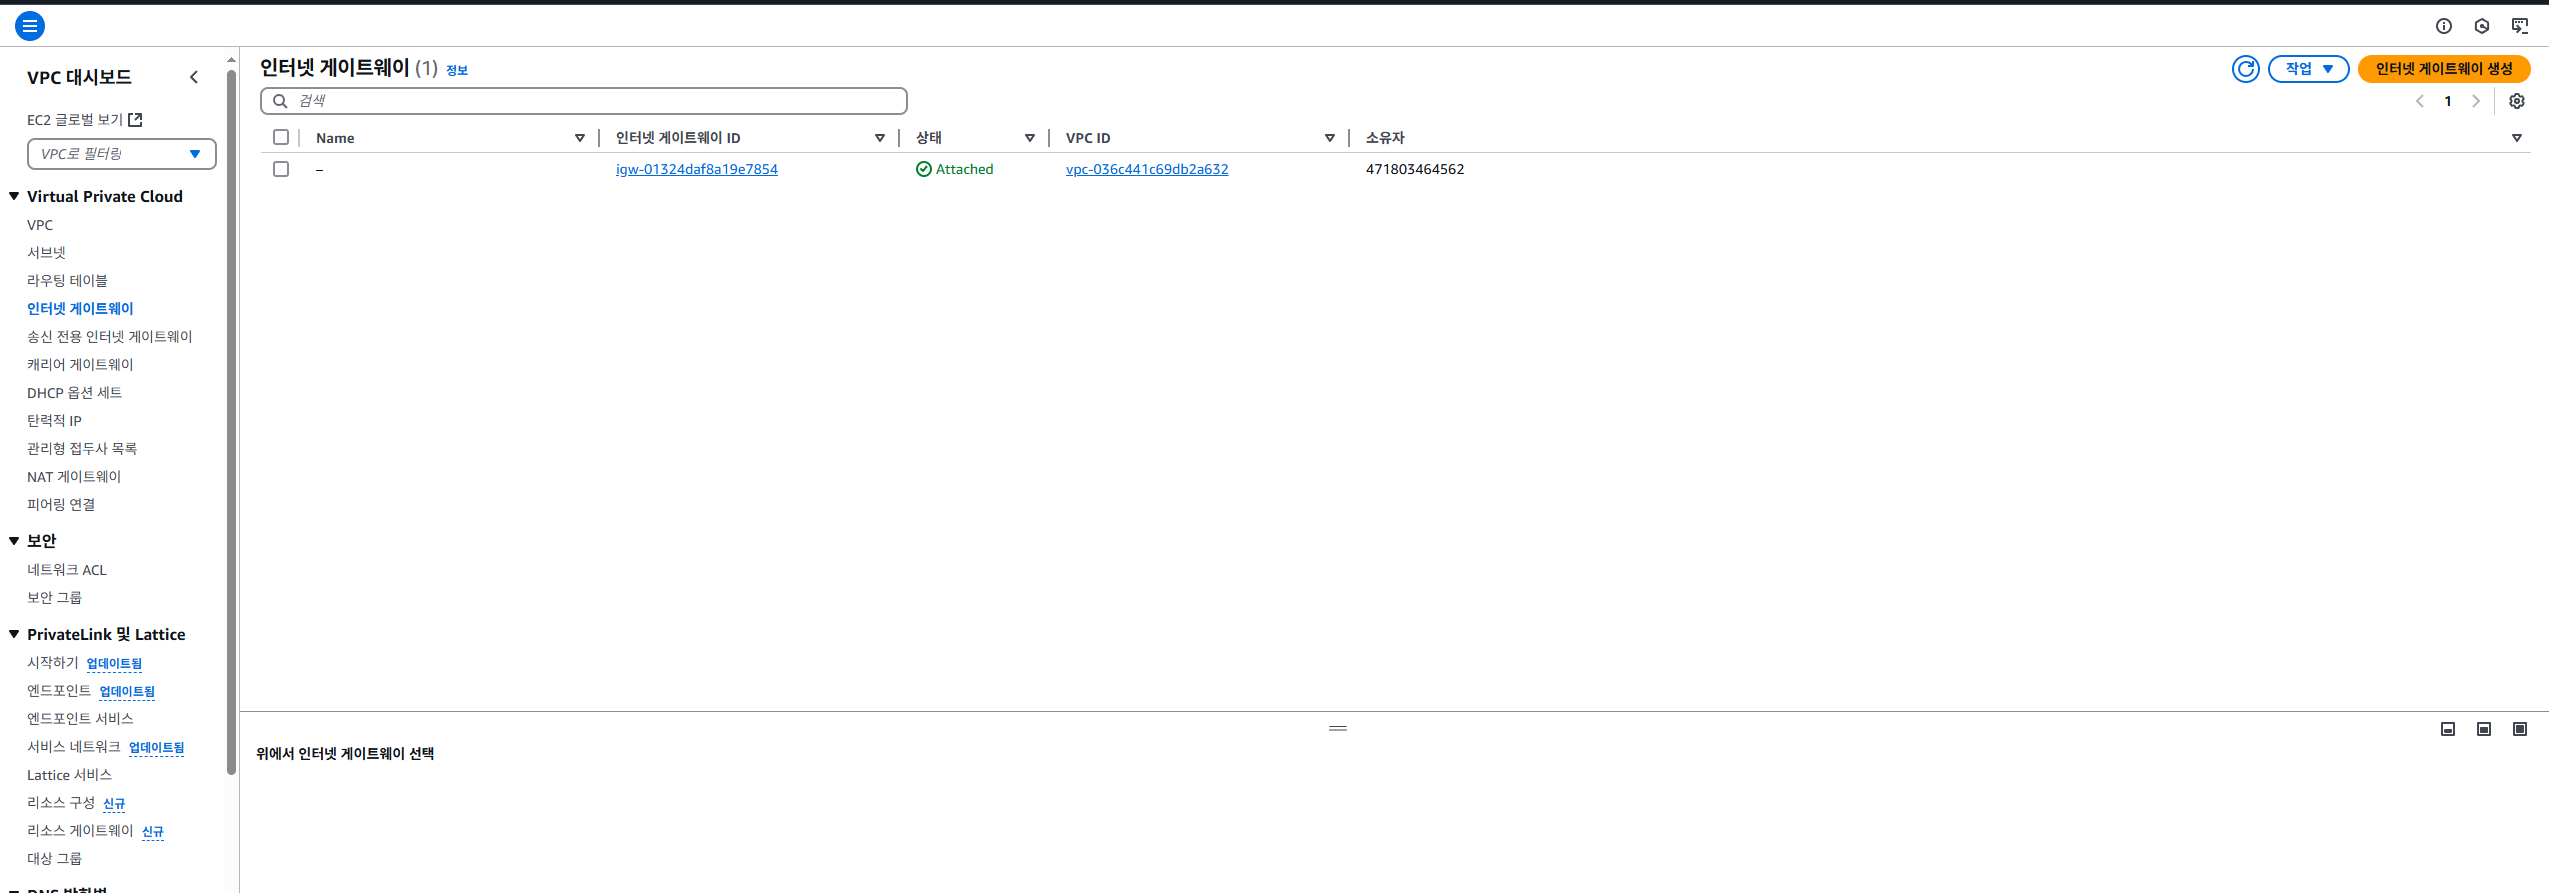This screenshot has height=893, width=2549.
Task: Open the vpc-036c441c69db2a632 link
Action: point(1146,169)
